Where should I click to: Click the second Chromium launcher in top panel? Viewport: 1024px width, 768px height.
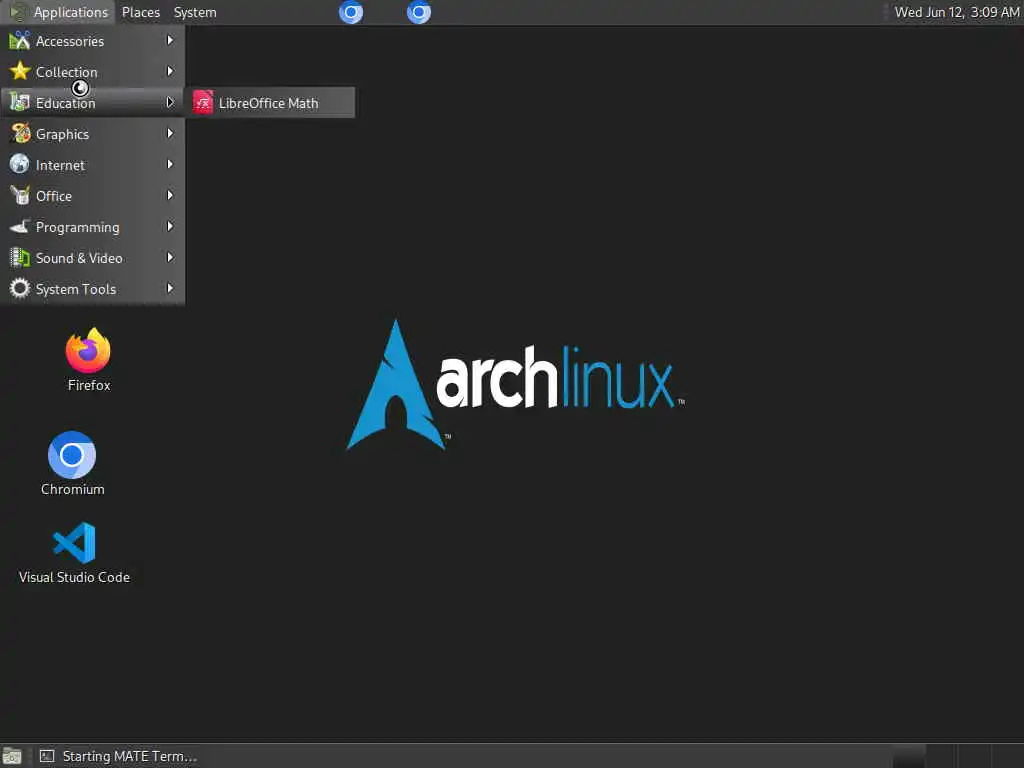tap(419, 12)
